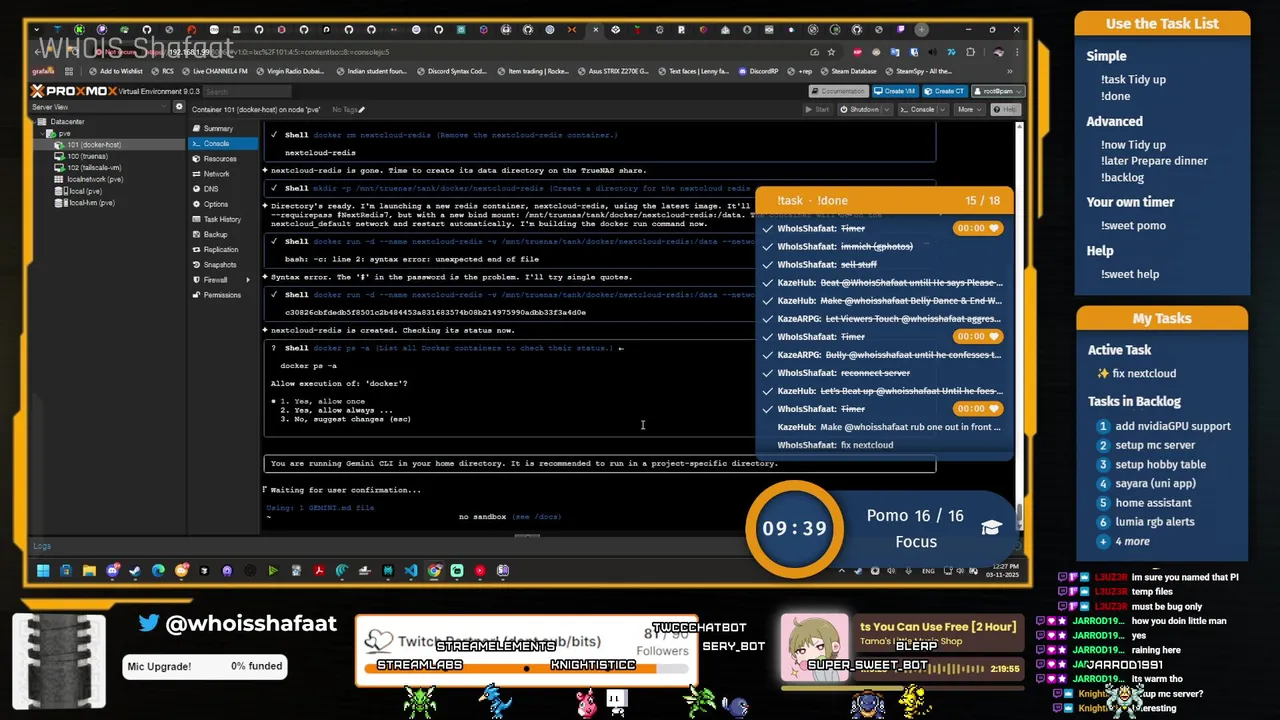This screenshot has width=1280, height=720.
Task: Click the Create CT button
Action: [945, 91]
